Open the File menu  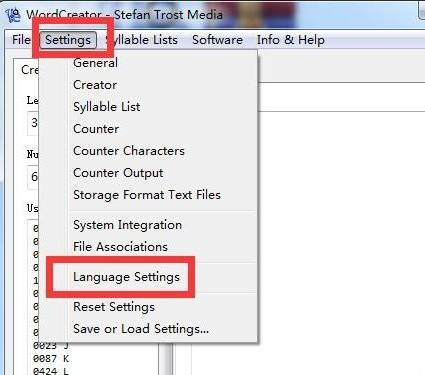click(x=21, y=40)
